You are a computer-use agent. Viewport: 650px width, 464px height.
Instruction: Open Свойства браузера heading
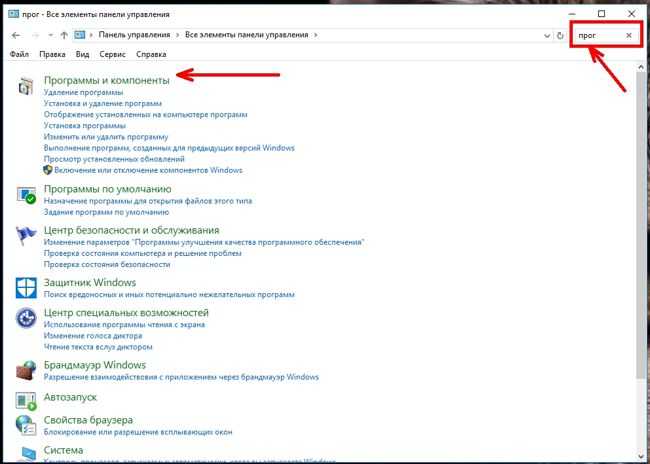coord(88,420)
